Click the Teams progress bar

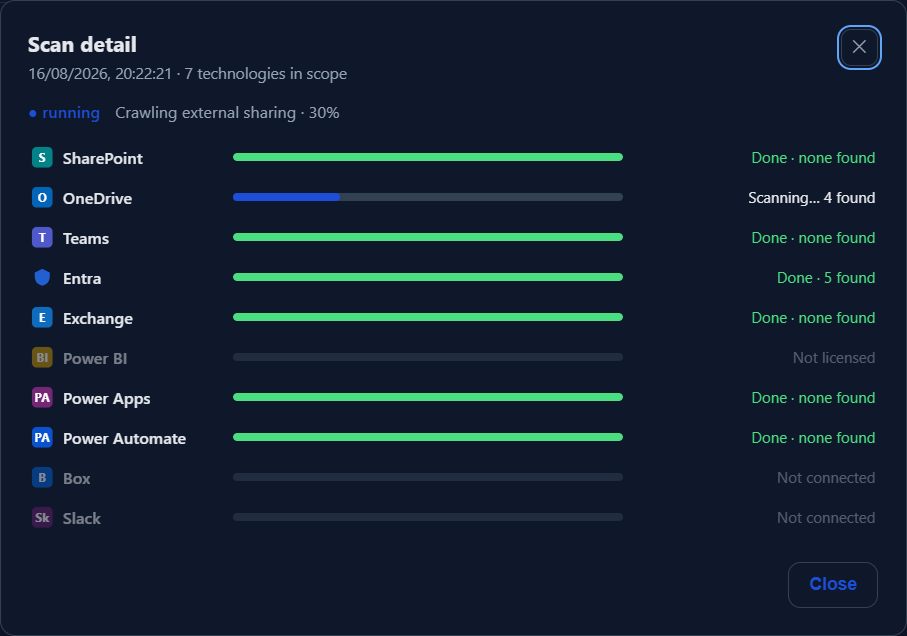pyautogui.click(x=427, y=237)
